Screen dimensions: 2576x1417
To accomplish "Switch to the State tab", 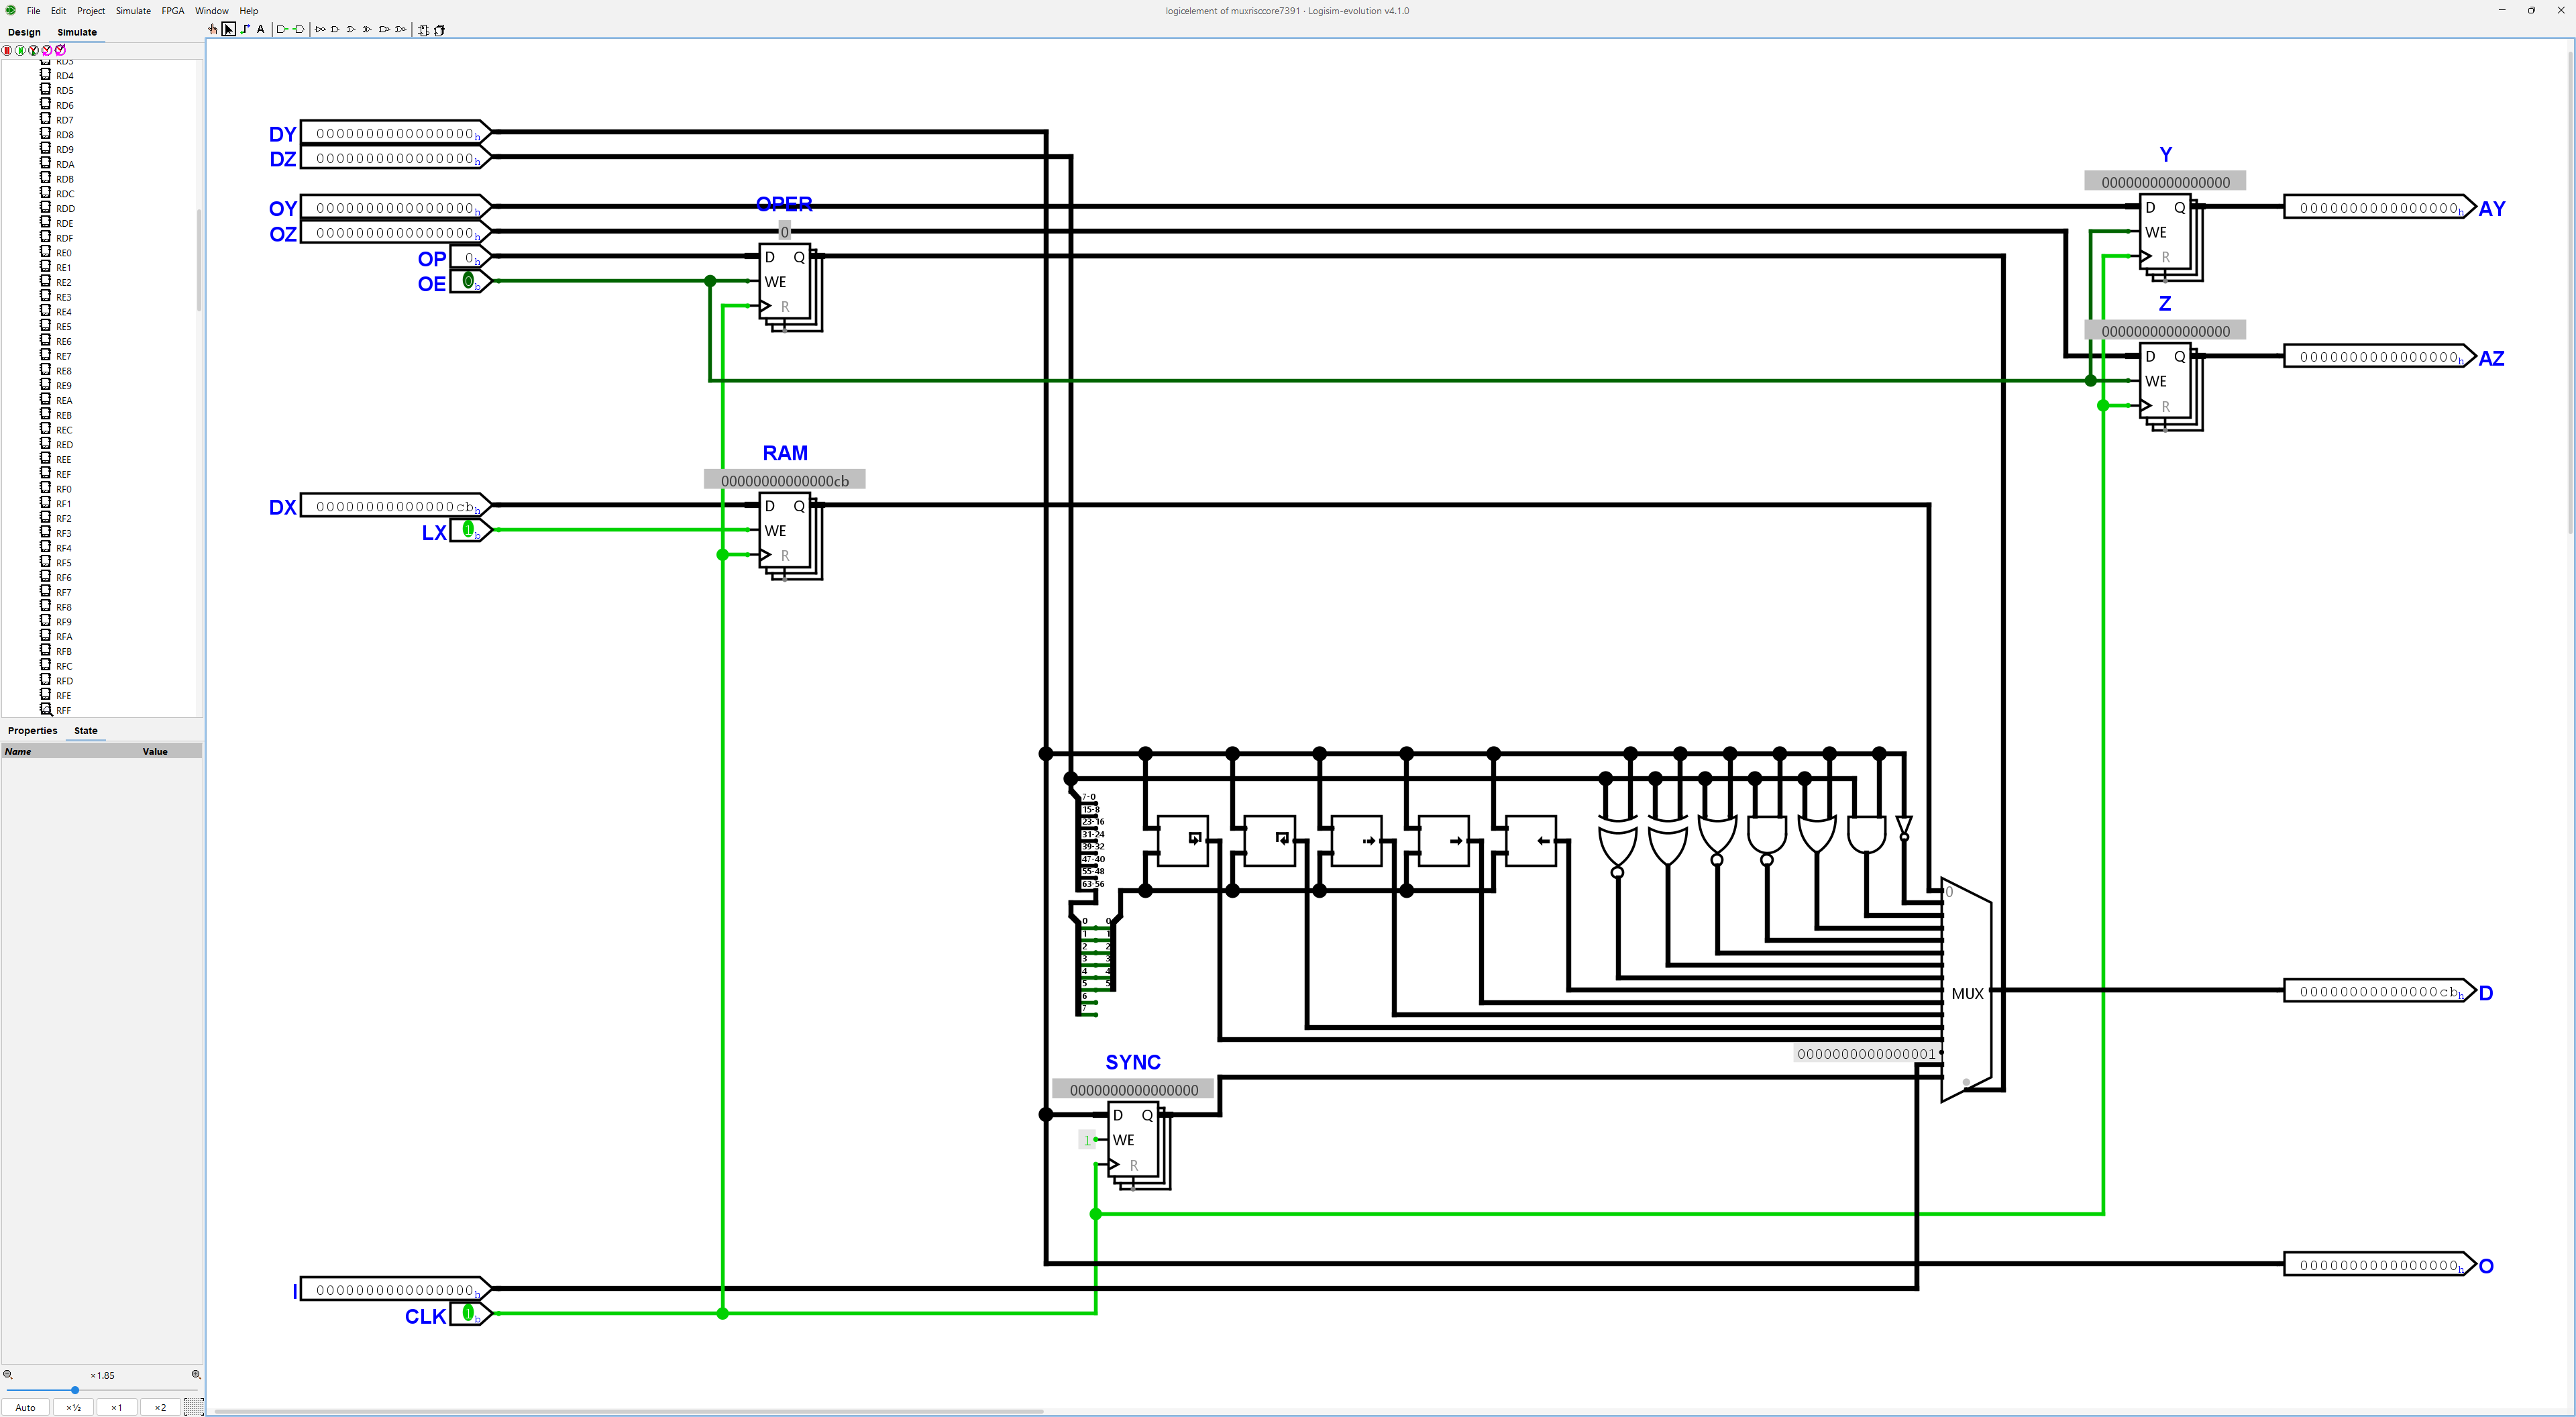I will (x=86, y=730).
